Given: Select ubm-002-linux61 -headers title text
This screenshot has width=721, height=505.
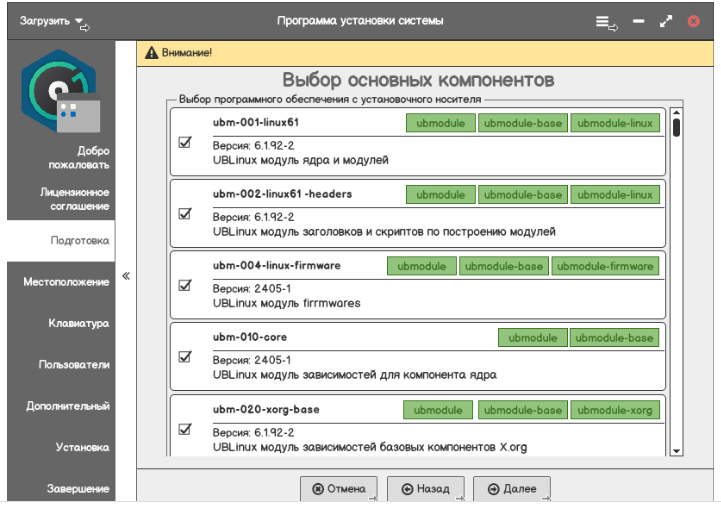Looking at the screenshot, I should (x=282, y=194).
